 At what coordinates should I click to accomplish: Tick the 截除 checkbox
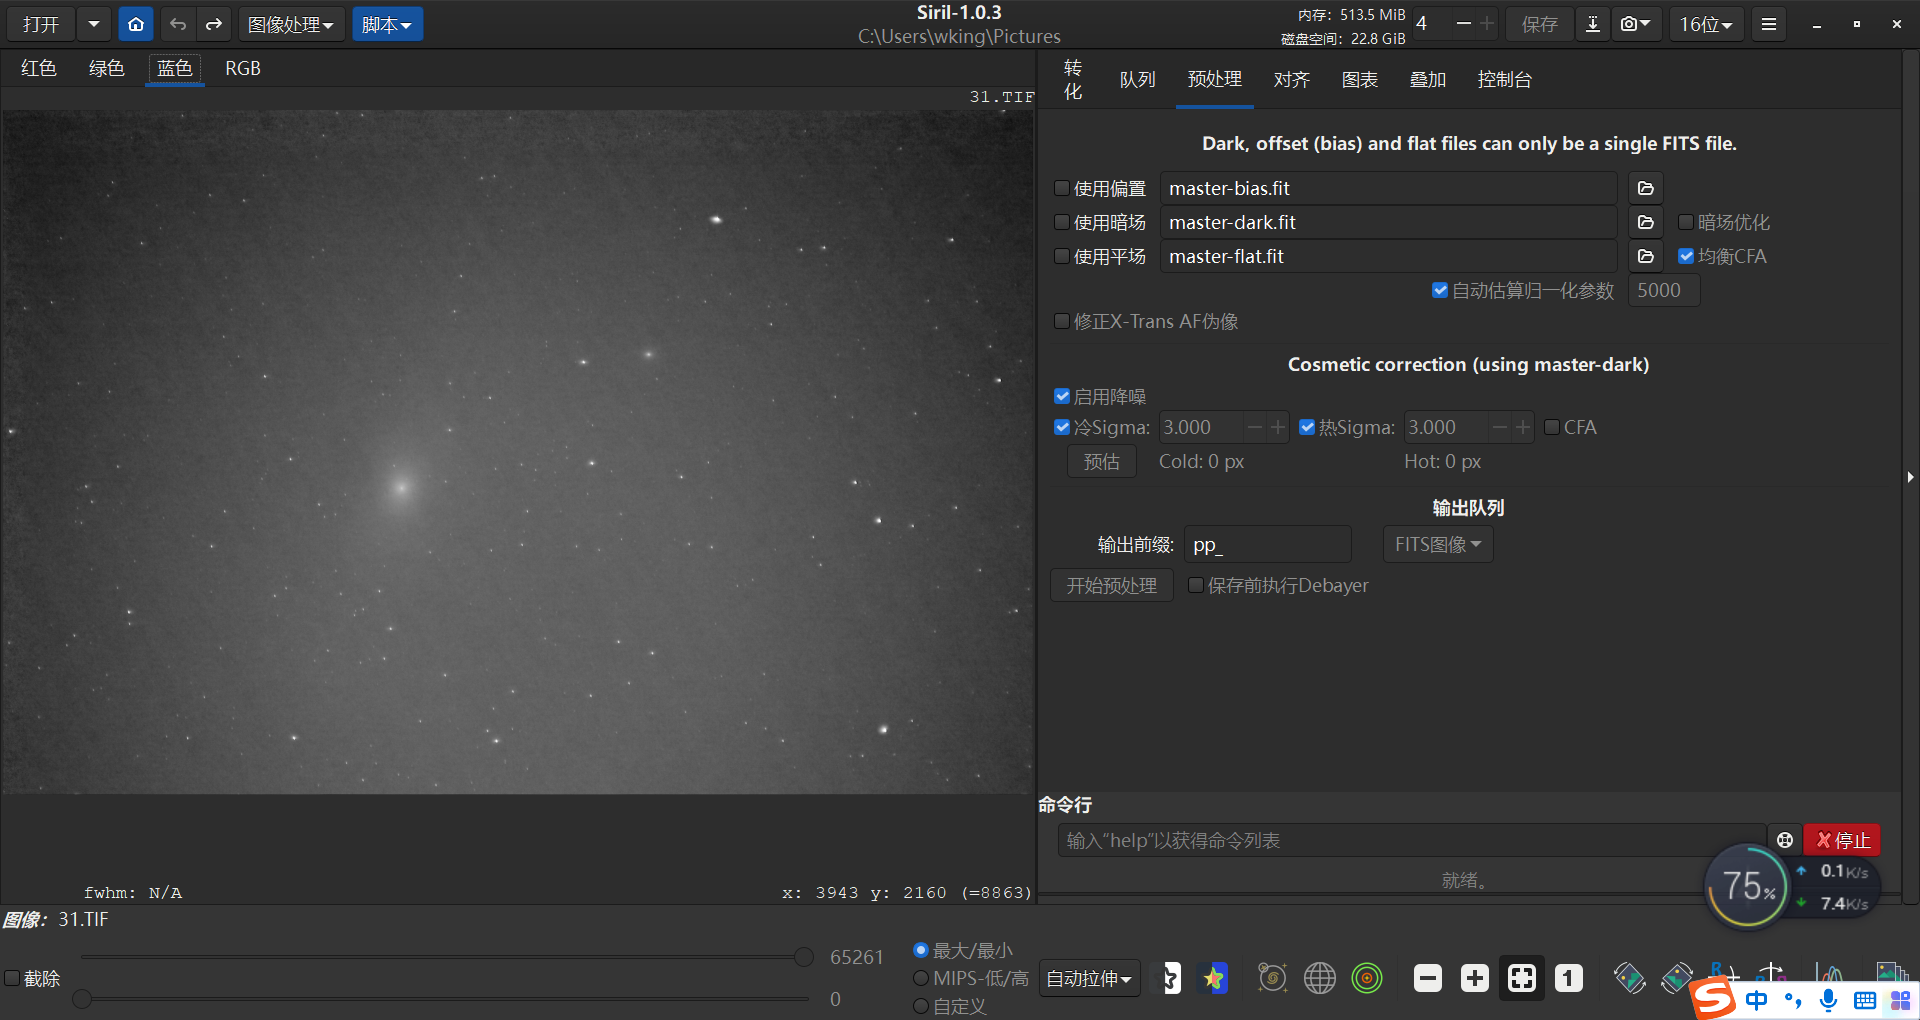(x=12, y=978)
